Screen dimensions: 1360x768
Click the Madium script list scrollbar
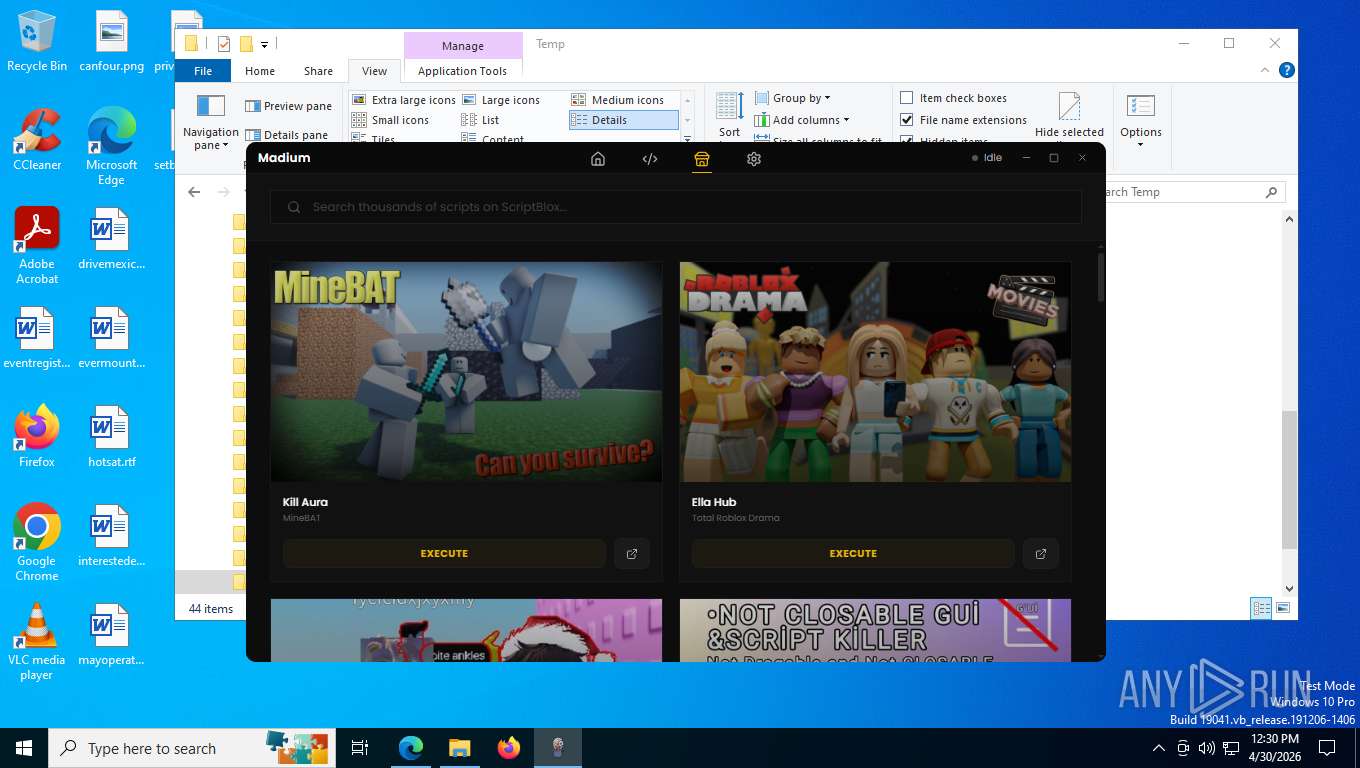click(x=1101, y=277)
